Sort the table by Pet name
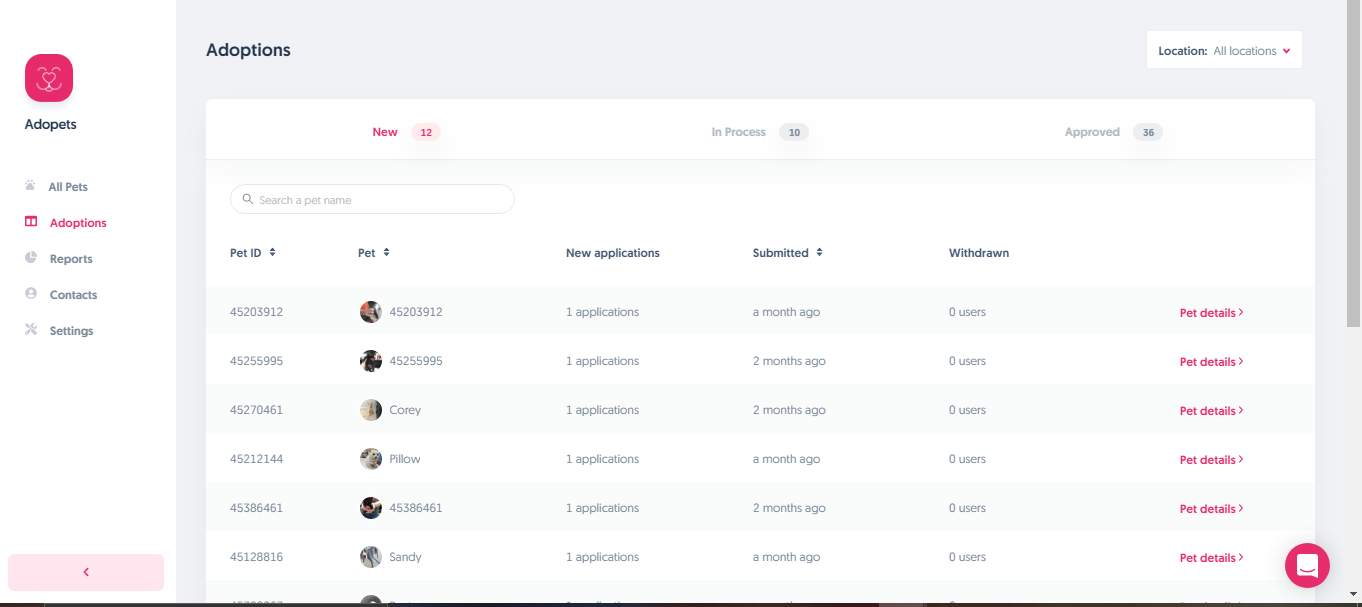The width and height of the screenshot is (1362, 607). tap(386, 253)
